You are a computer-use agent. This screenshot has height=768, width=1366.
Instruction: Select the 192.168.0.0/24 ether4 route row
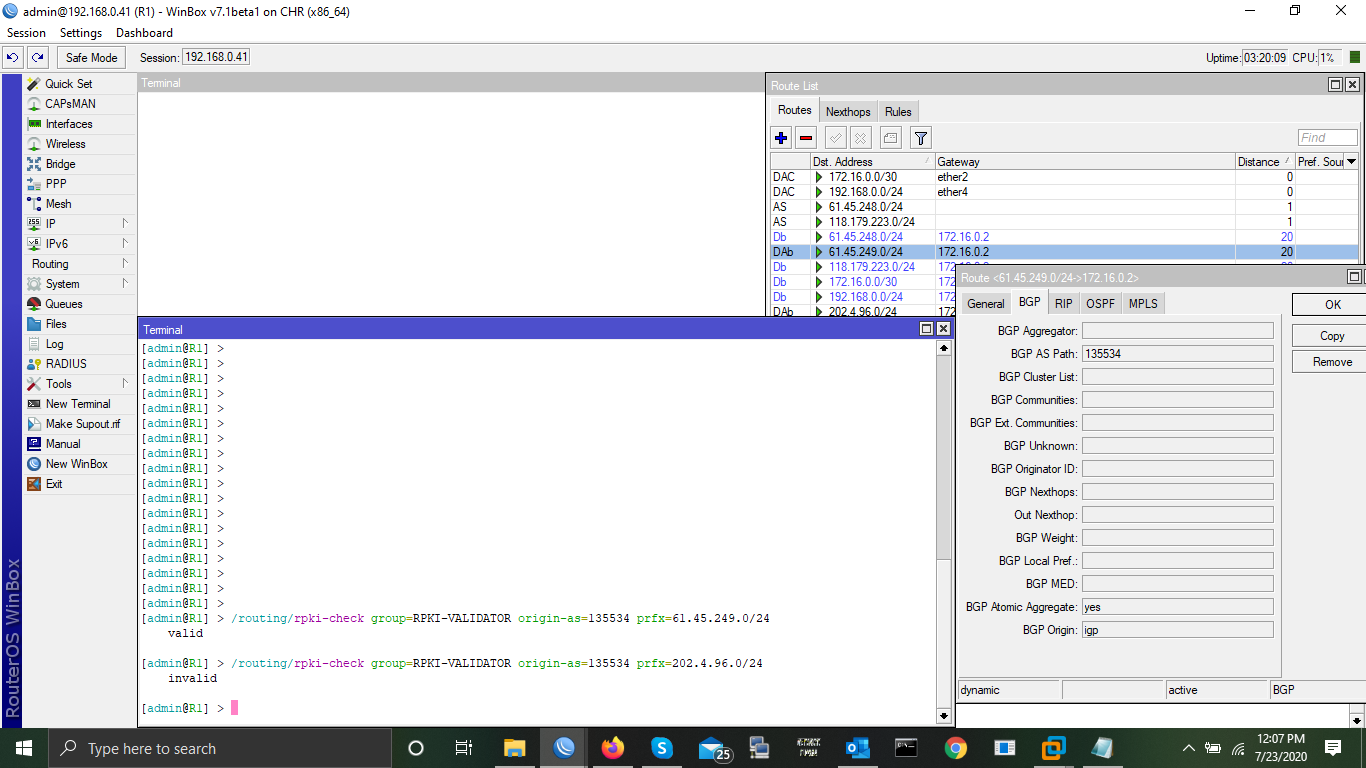[1065, 192]
